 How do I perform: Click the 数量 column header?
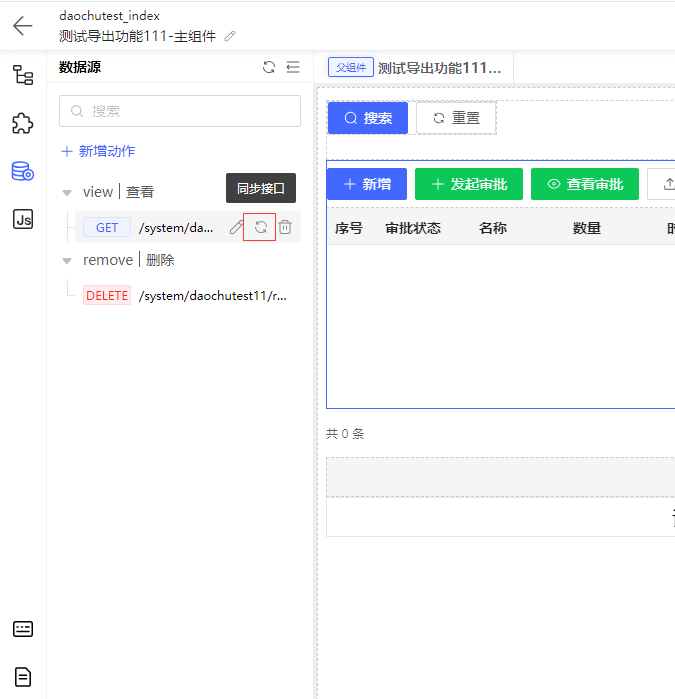tap(587, 228)
